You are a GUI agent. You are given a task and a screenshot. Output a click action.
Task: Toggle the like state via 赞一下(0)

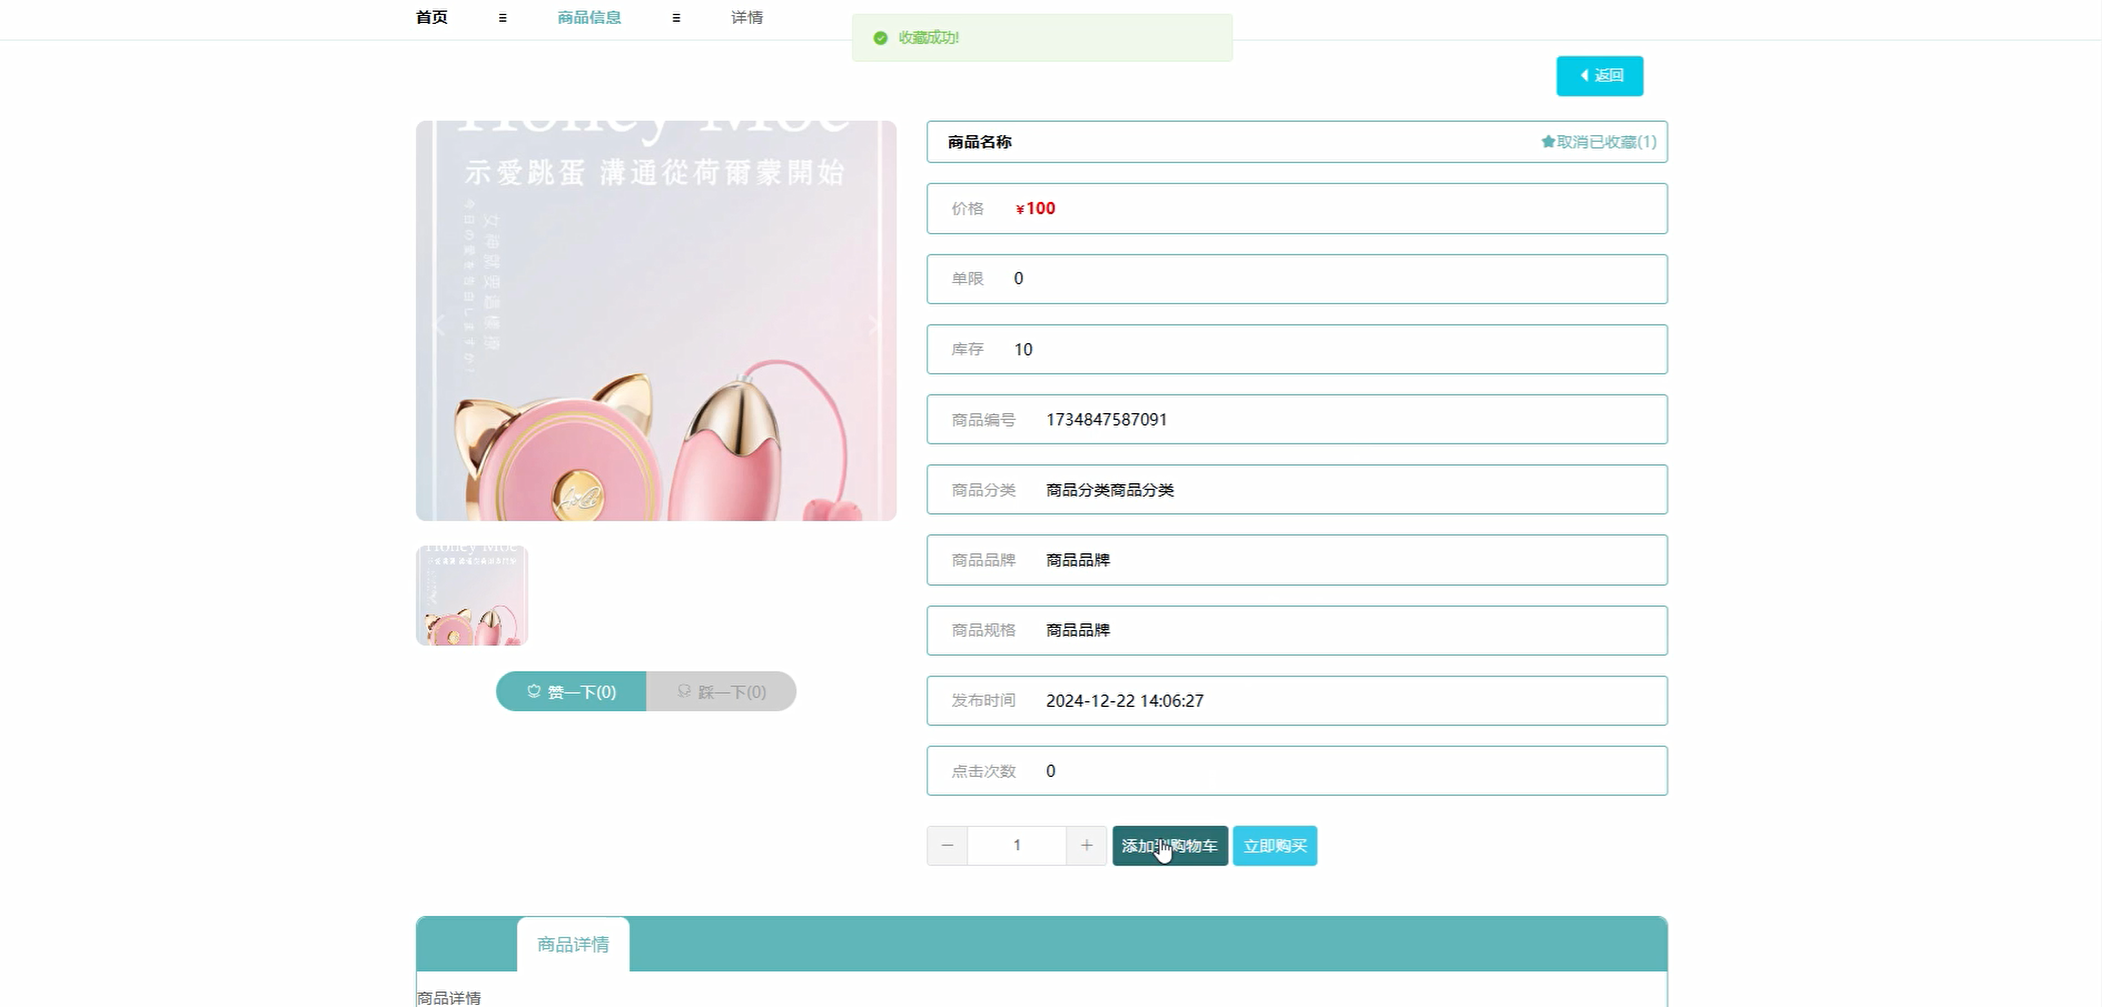click(570, 691)
